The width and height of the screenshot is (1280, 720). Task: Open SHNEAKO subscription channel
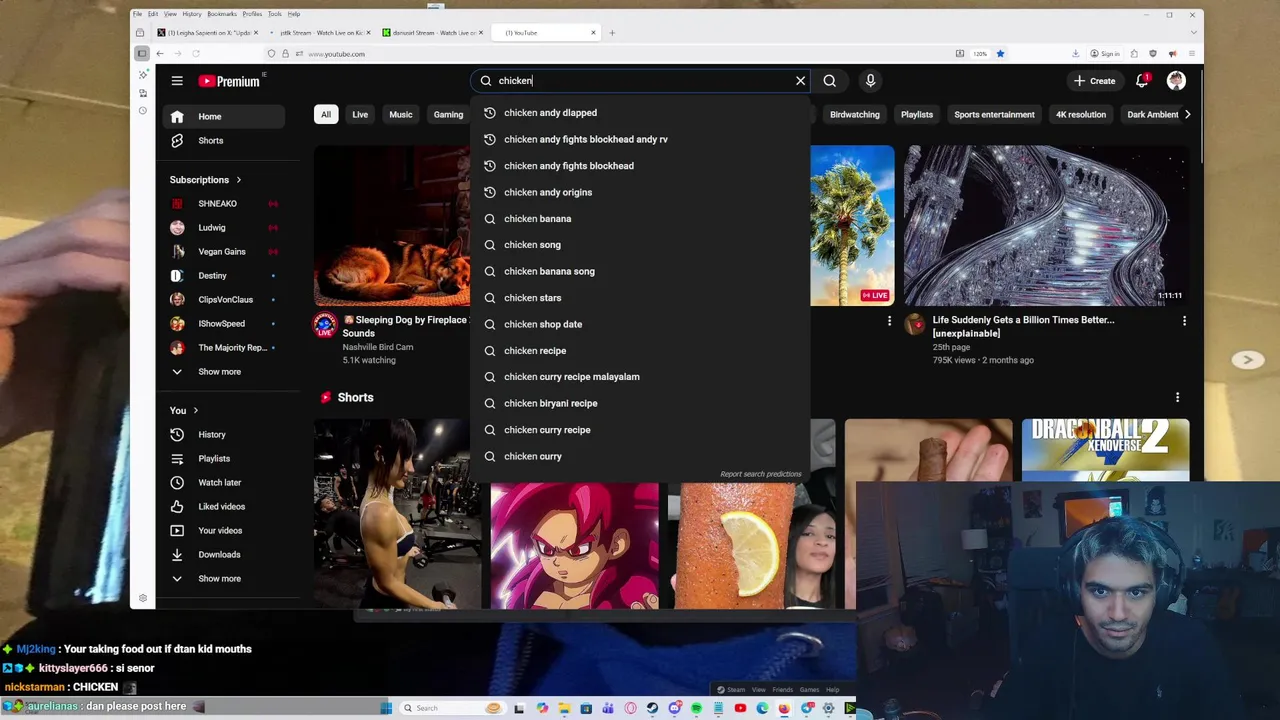click(x=224, y=204)
